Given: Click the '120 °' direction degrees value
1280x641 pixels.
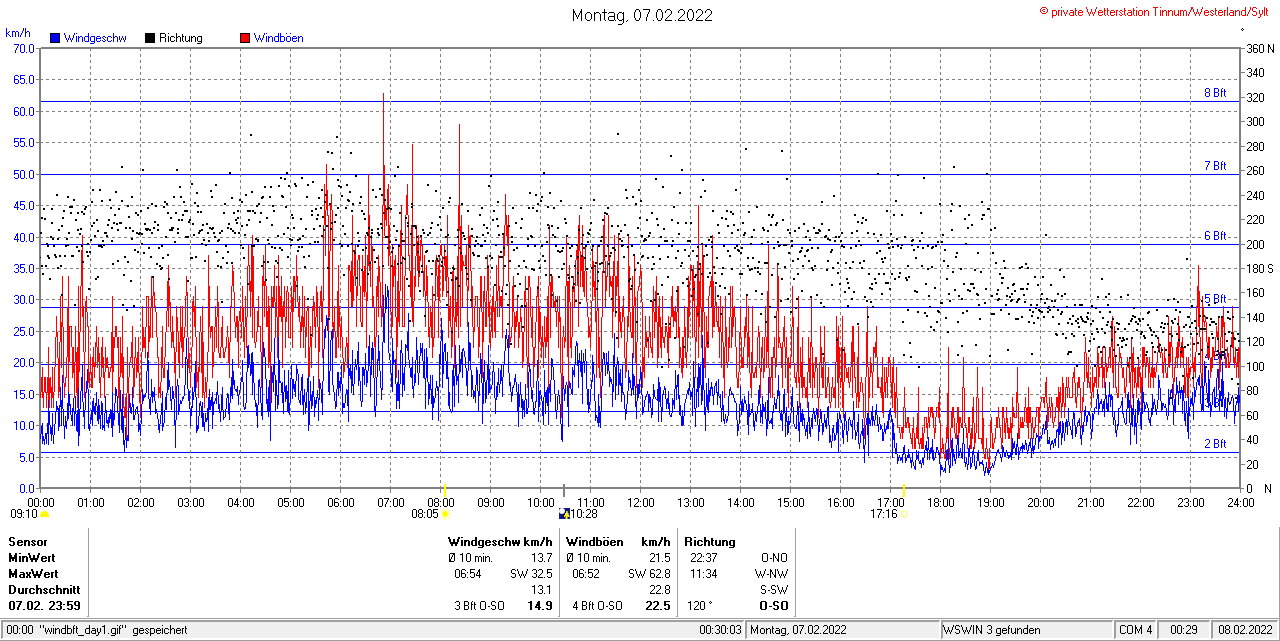Looking at the screenshot, I should [698, 605].
